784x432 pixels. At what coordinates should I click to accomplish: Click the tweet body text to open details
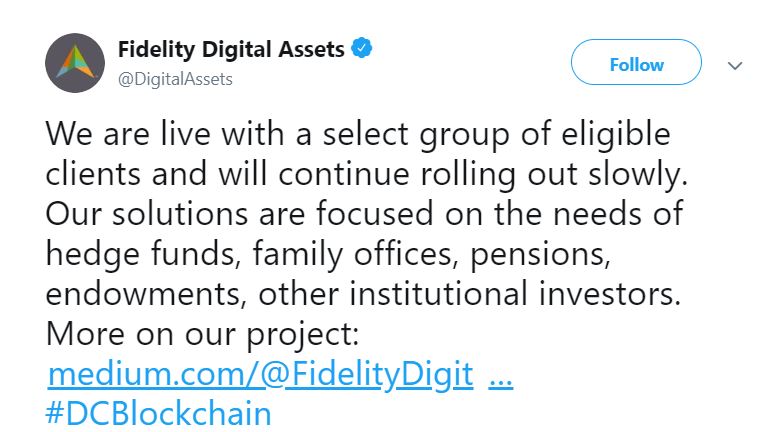click(366, 214)
